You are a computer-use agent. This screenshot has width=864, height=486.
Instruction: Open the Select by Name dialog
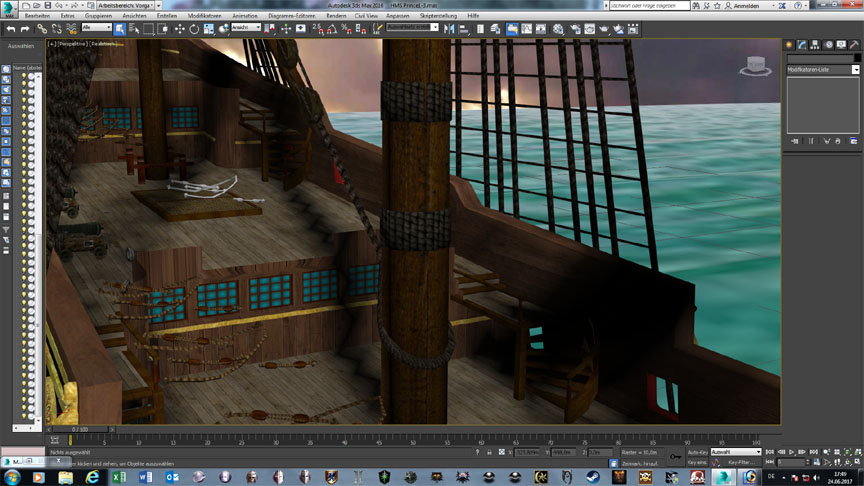pos(134,29)
